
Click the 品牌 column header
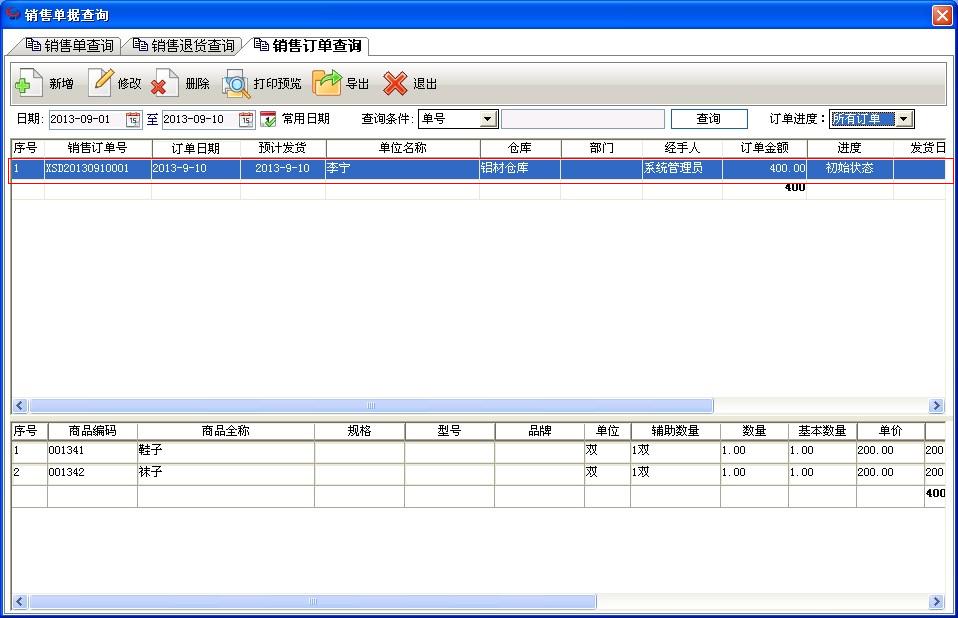(x=539, y=431)
